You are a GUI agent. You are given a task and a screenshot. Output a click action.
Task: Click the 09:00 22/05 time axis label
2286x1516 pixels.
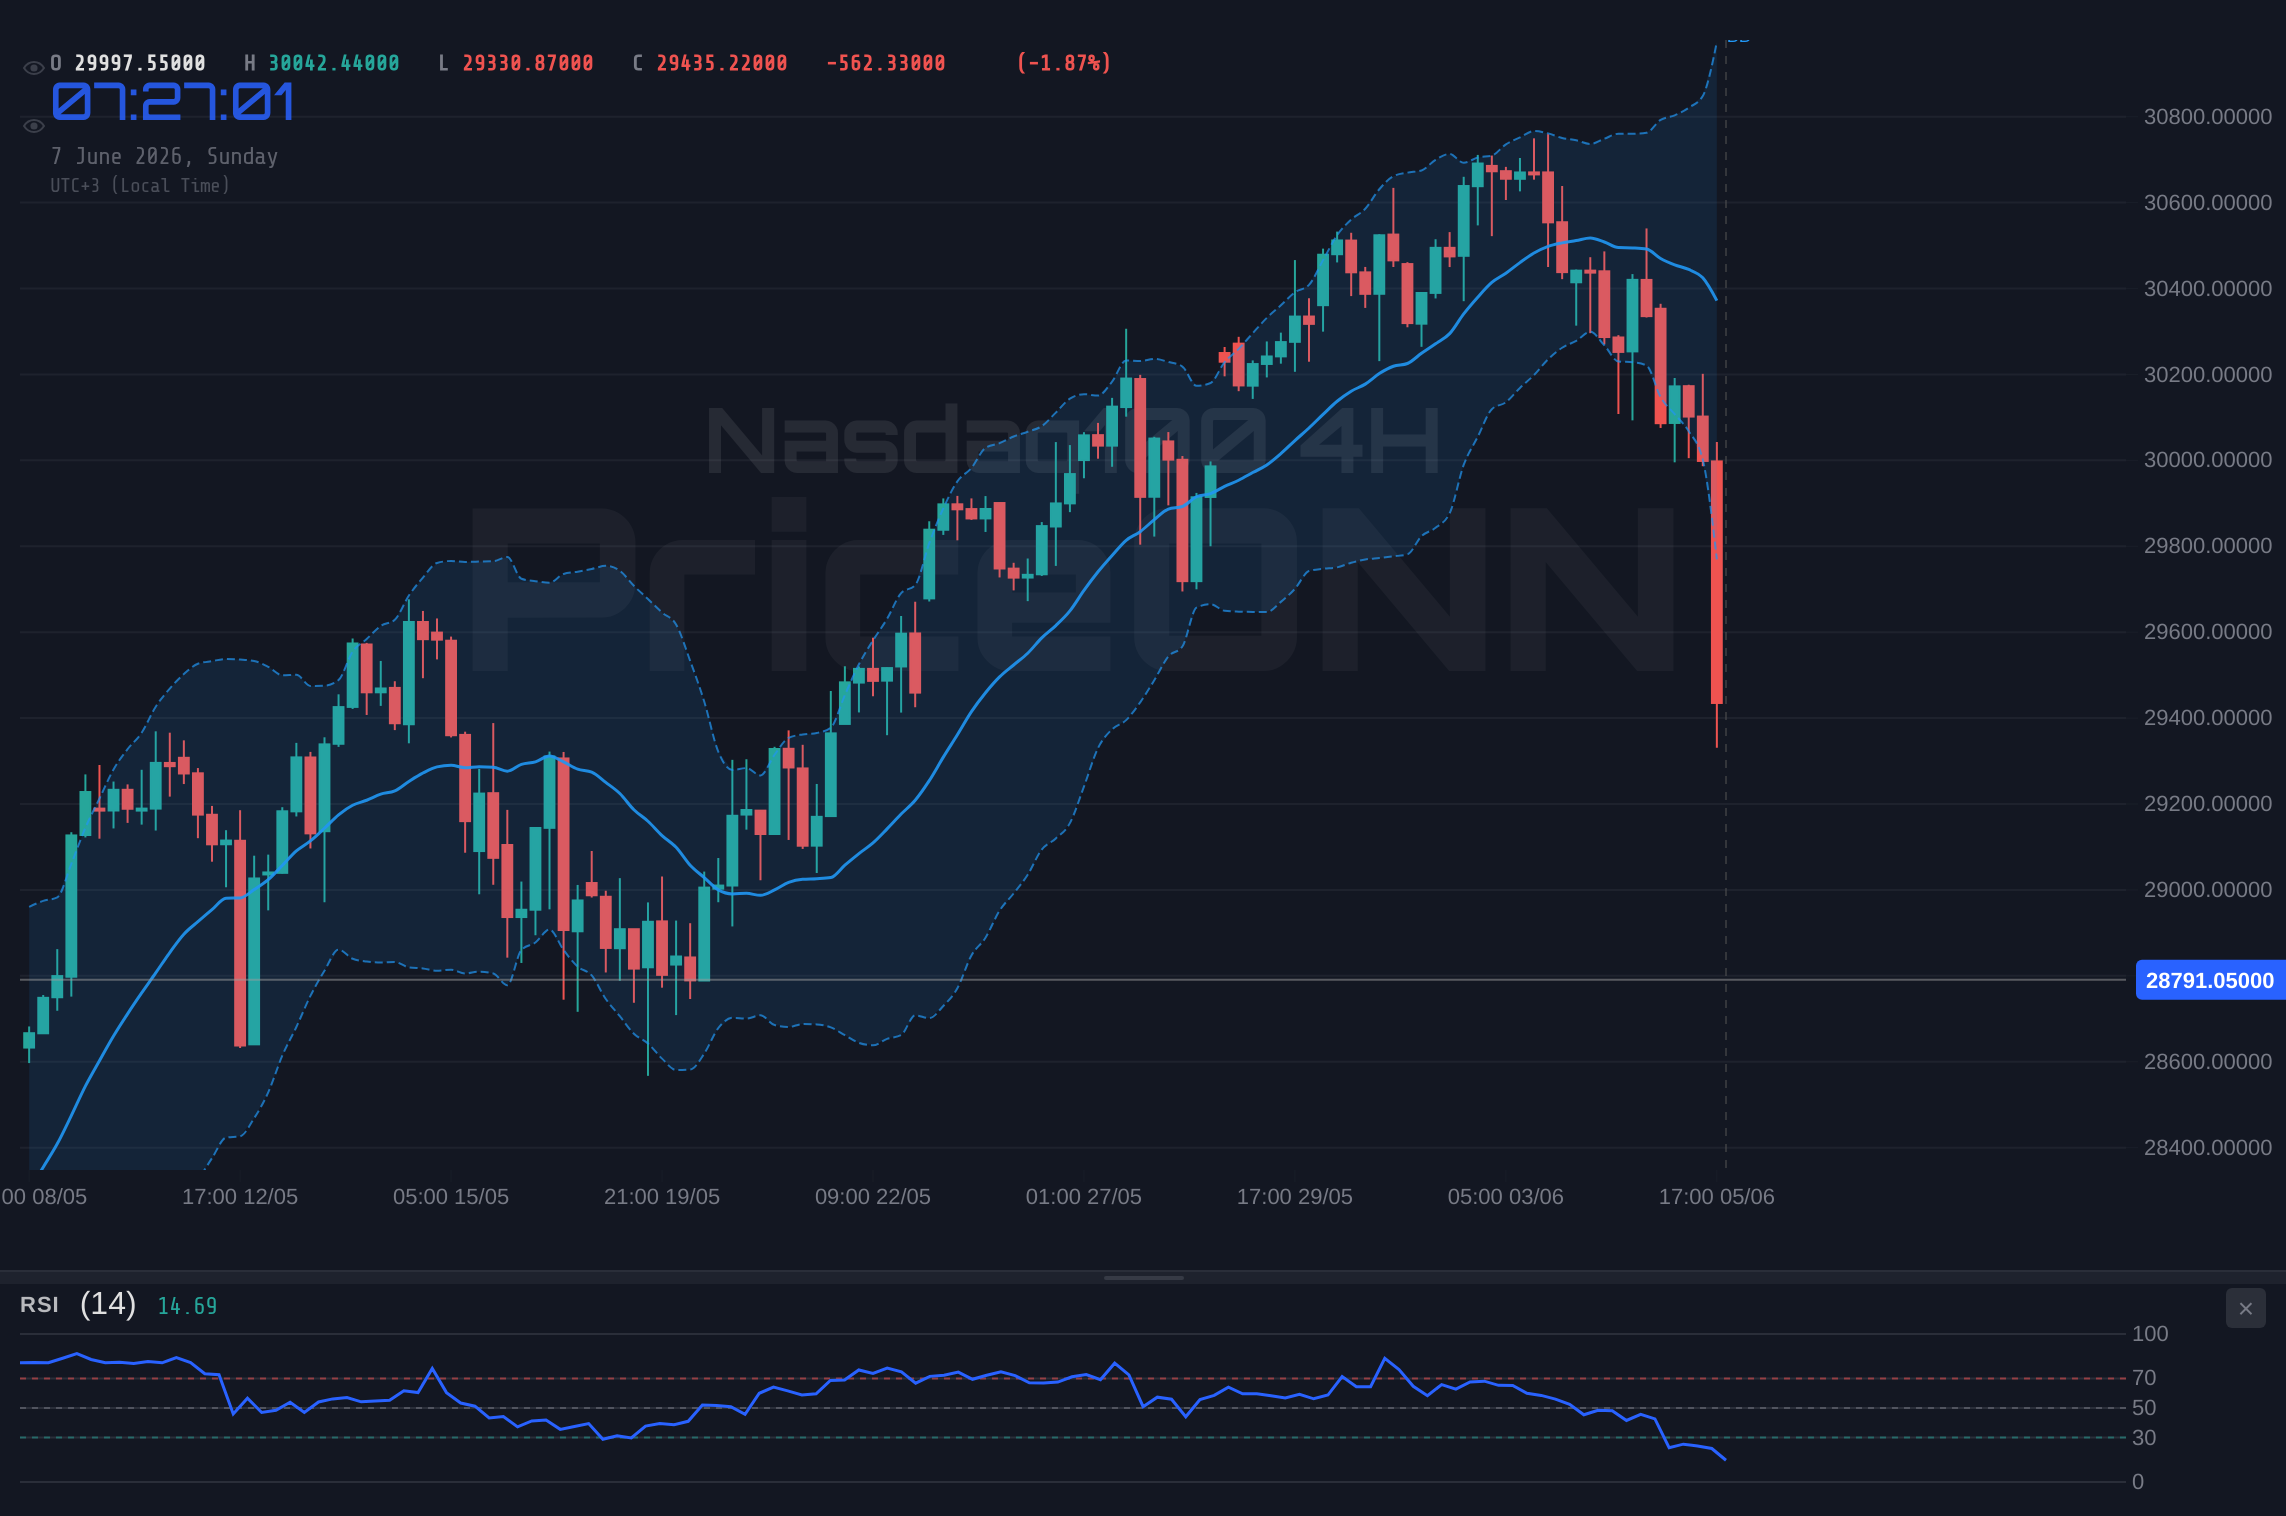point(873,1197)
